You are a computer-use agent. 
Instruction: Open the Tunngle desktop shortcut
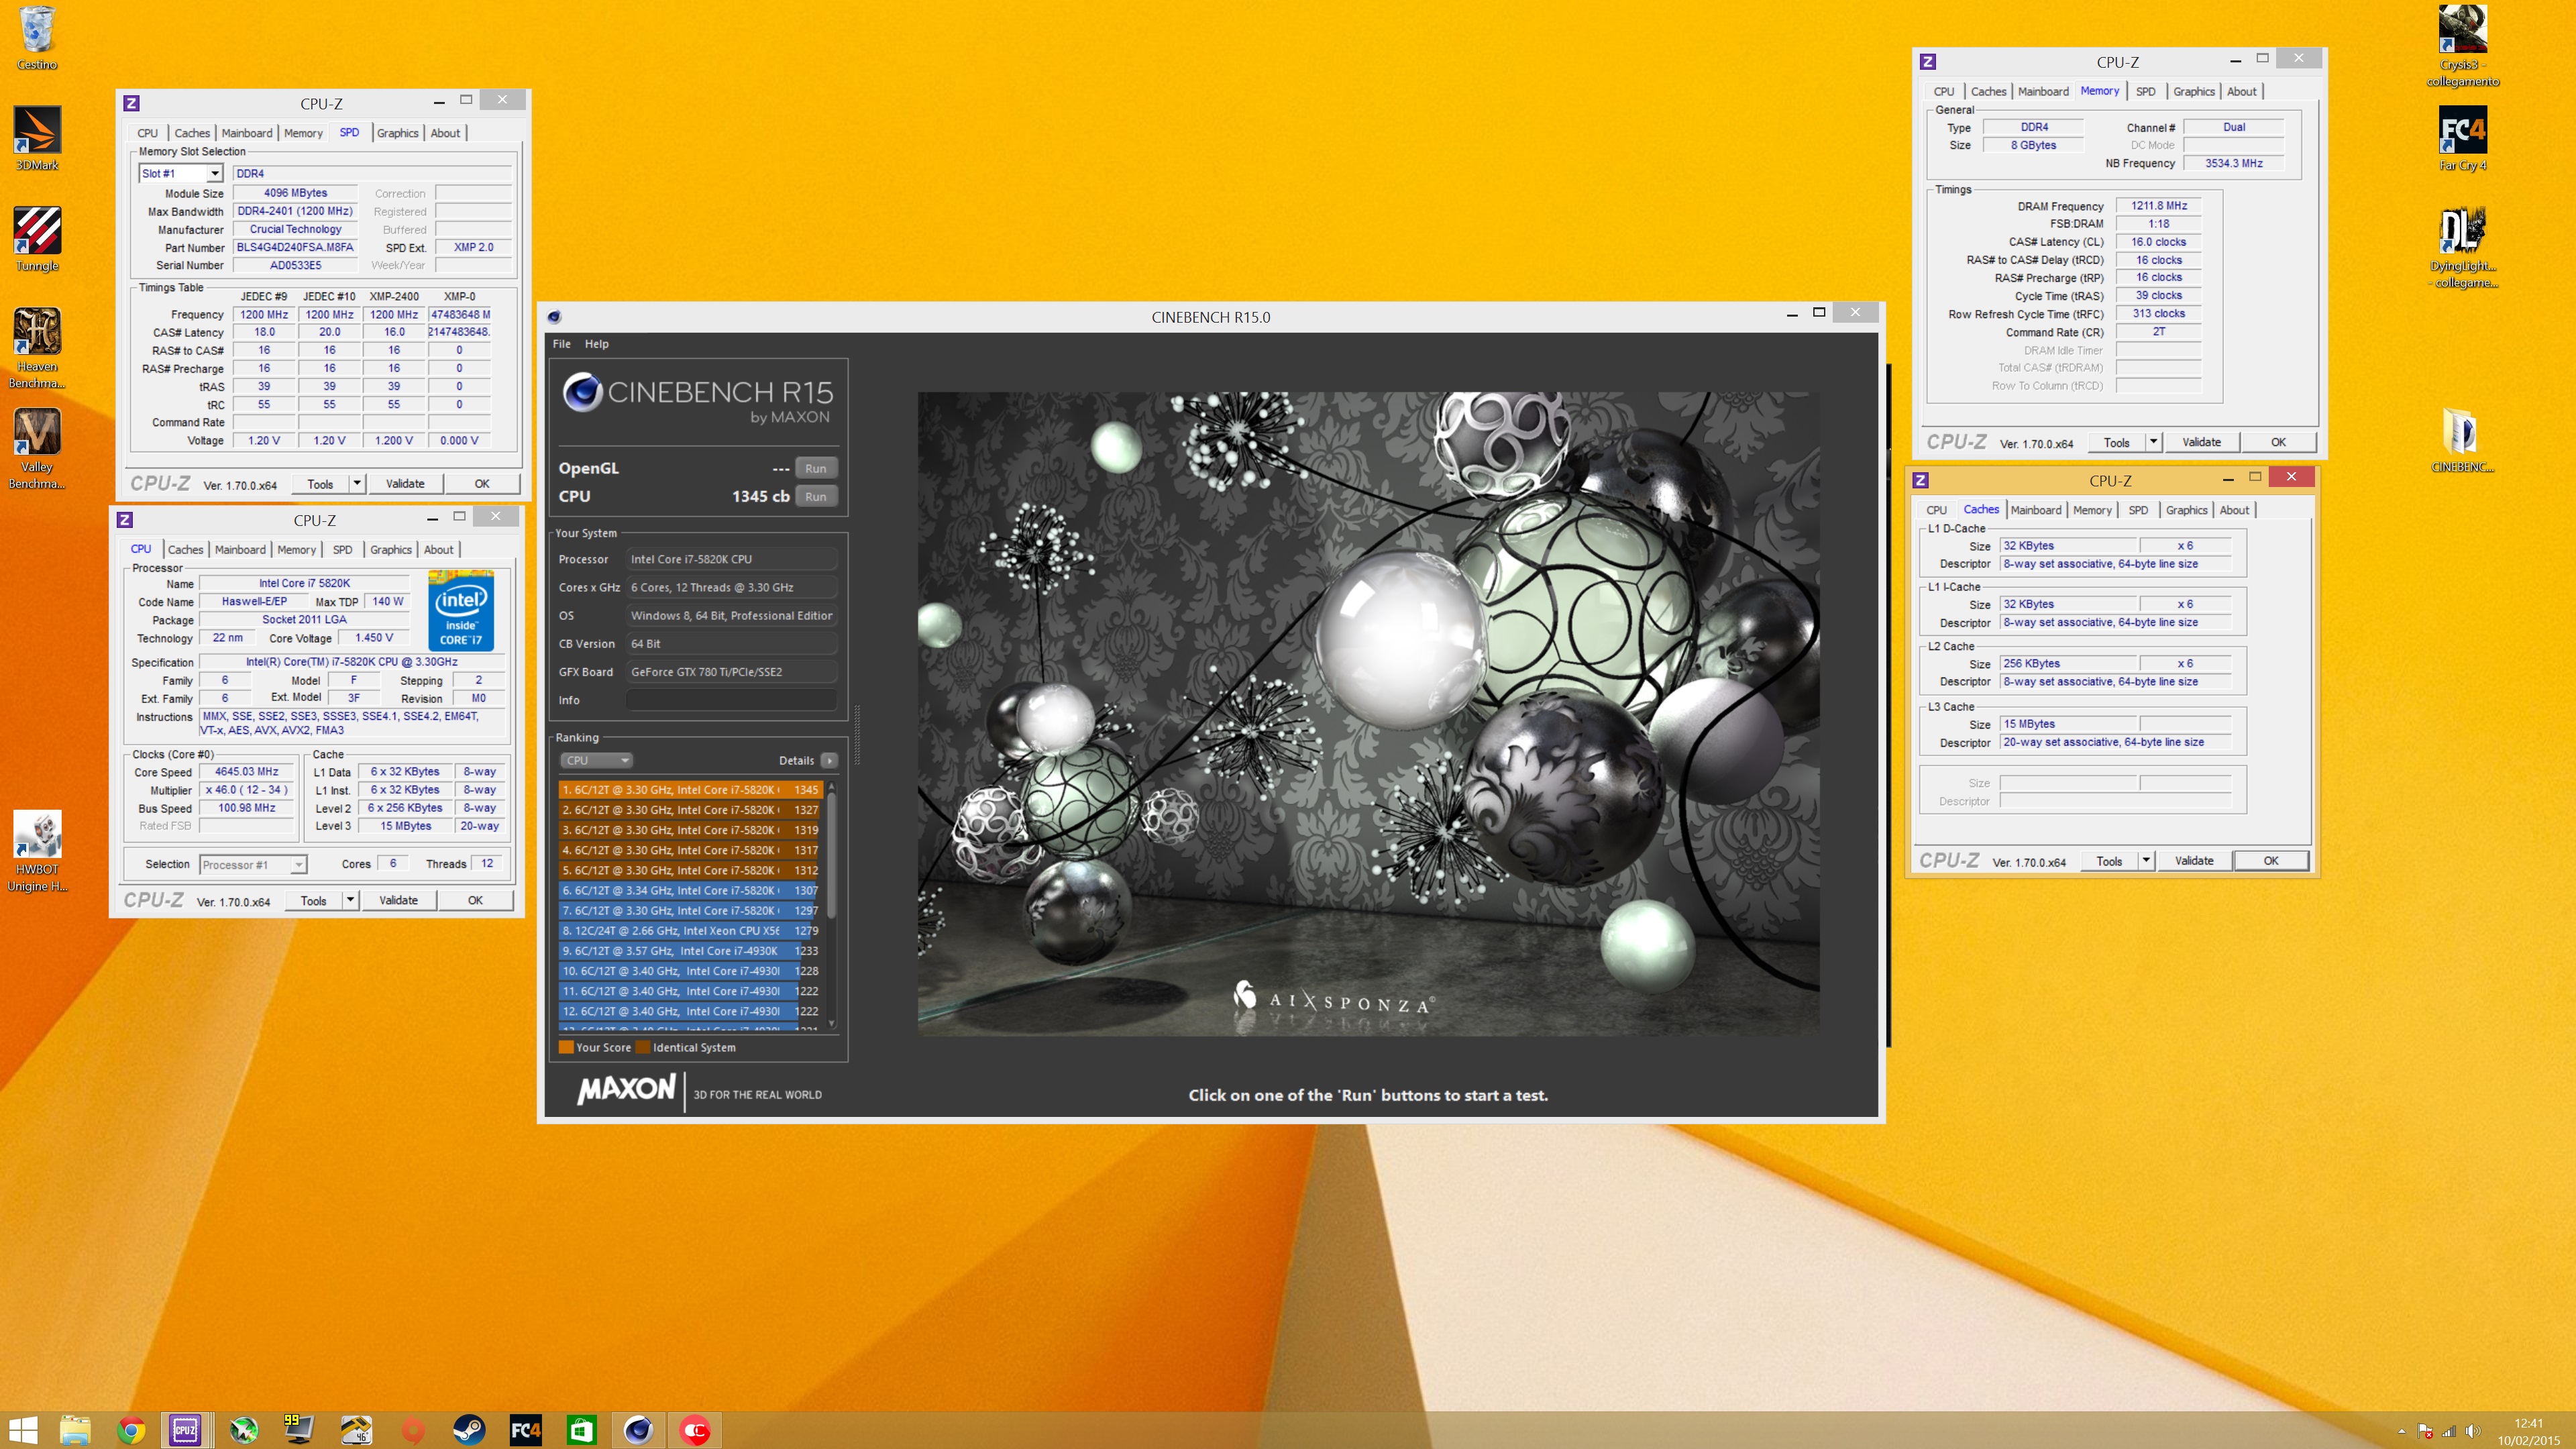click(x=37, y=239)
